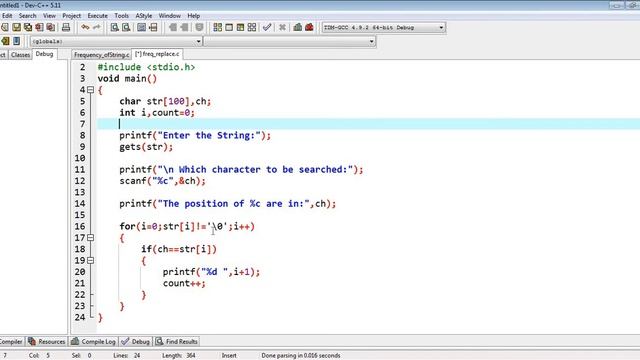Open the AStyle menu

pos(144,16)
